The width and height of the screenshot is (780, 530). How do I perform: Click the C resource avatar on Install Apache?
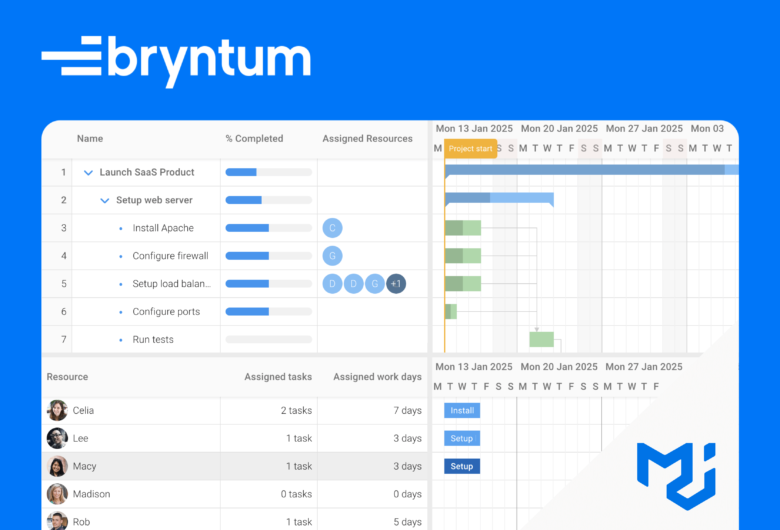coord(332,228)
